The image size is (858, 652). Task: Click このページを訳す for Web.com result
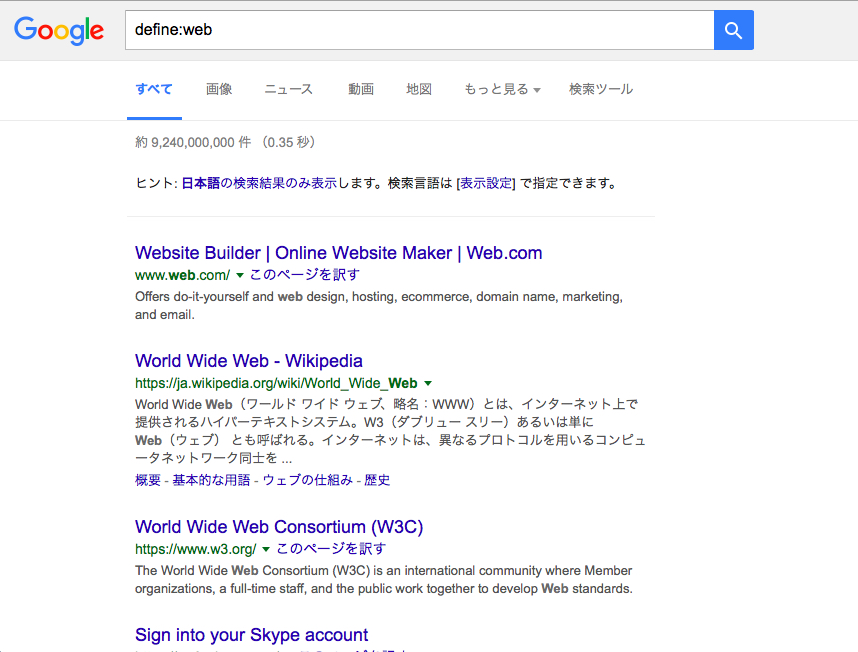tap(304, 274)
